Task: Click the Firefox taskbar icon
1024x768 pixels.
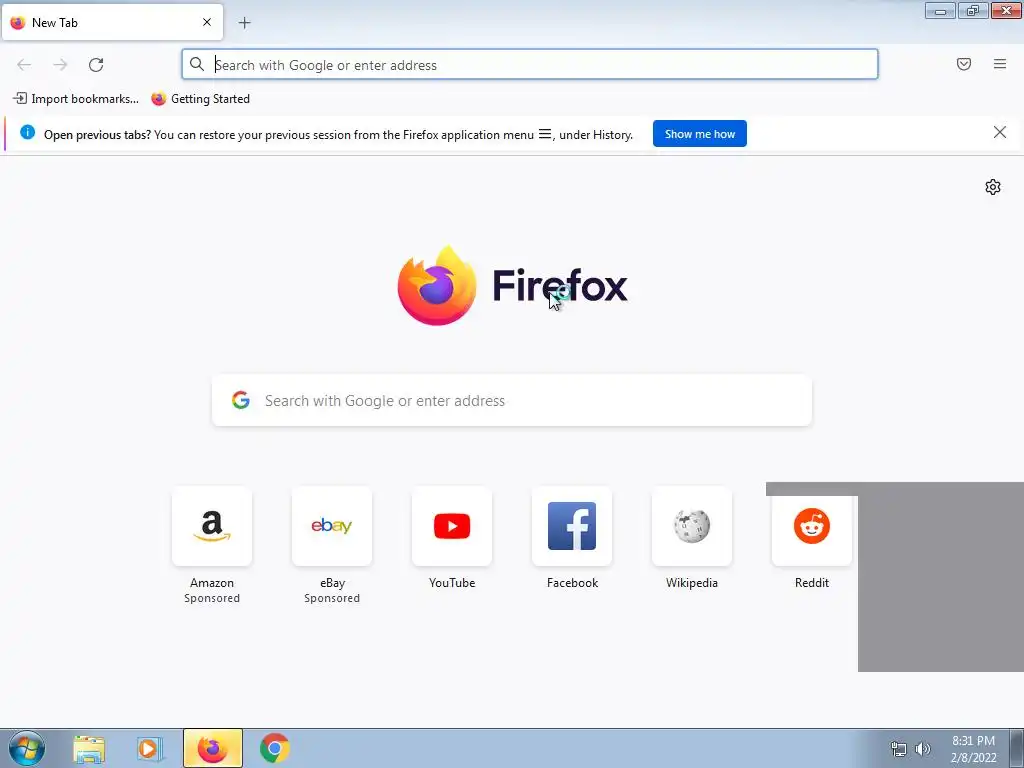Action: [212, 748]
